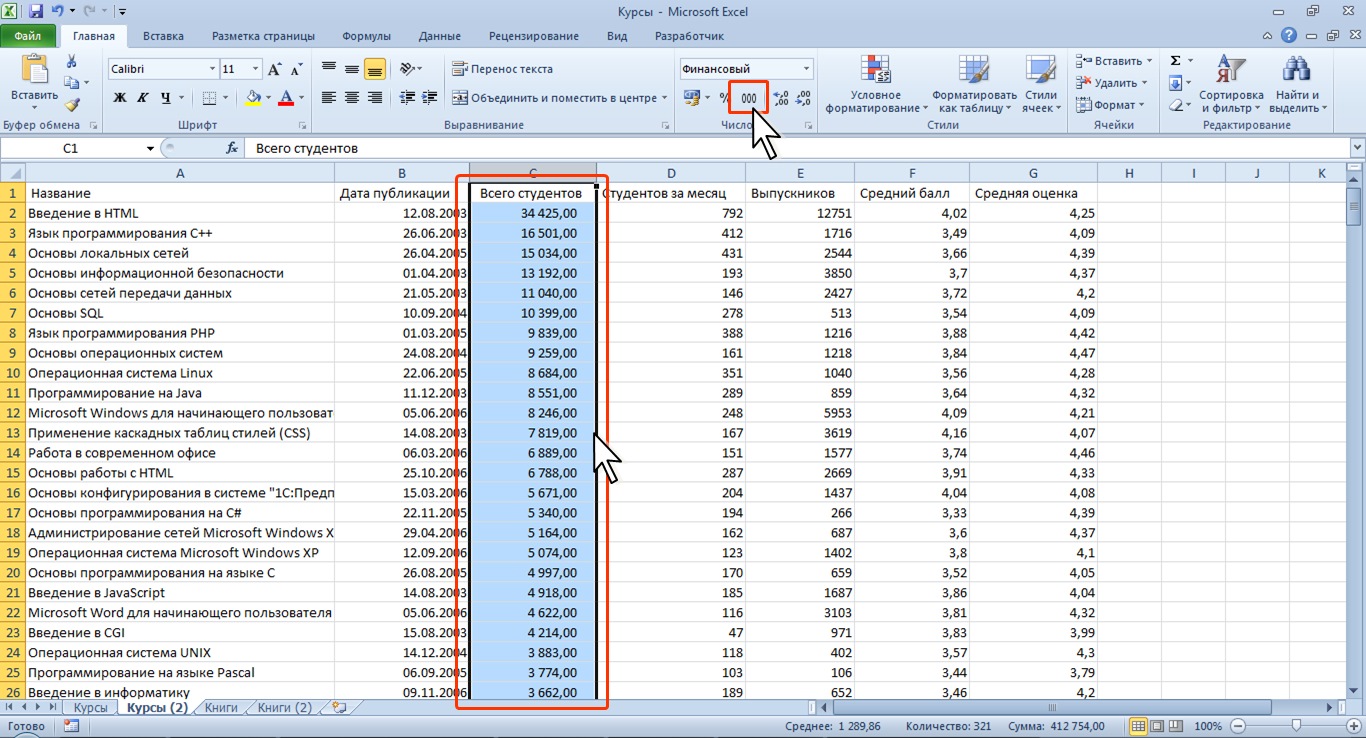Screen dimensions: 1366x738
Task: Click the percent style icon
Action: point(724,98)
